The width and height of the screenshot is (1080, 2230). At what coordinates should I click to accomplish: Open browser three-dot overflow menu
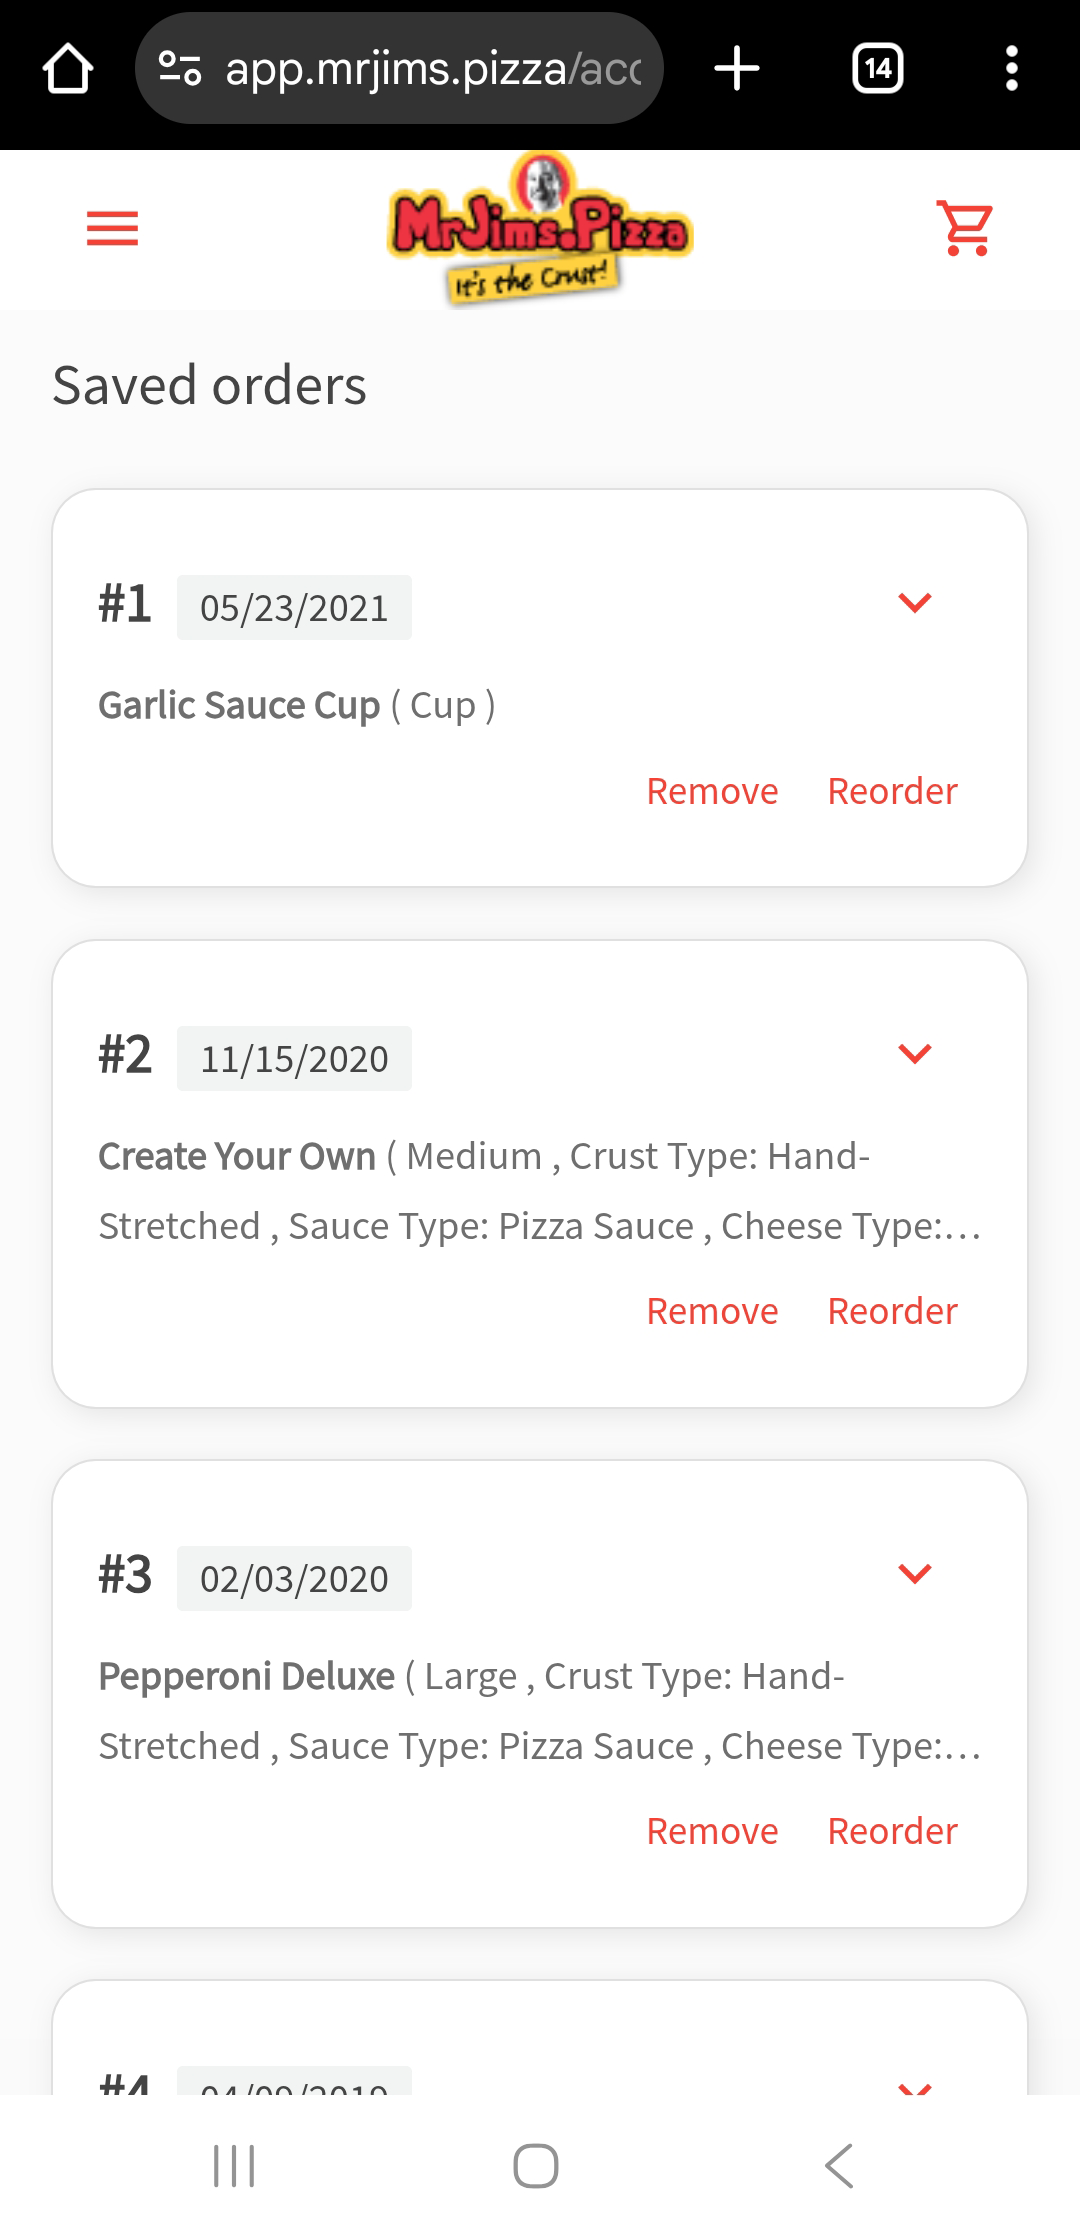click(1011, 69)
